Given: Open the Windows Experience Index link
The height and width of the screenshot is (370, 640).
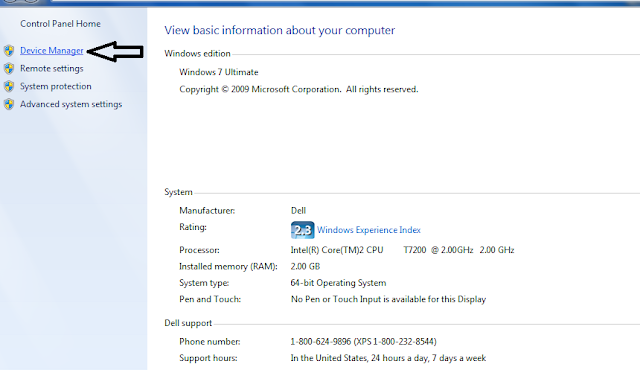Looking at the screenshot, I should [369, 230].
